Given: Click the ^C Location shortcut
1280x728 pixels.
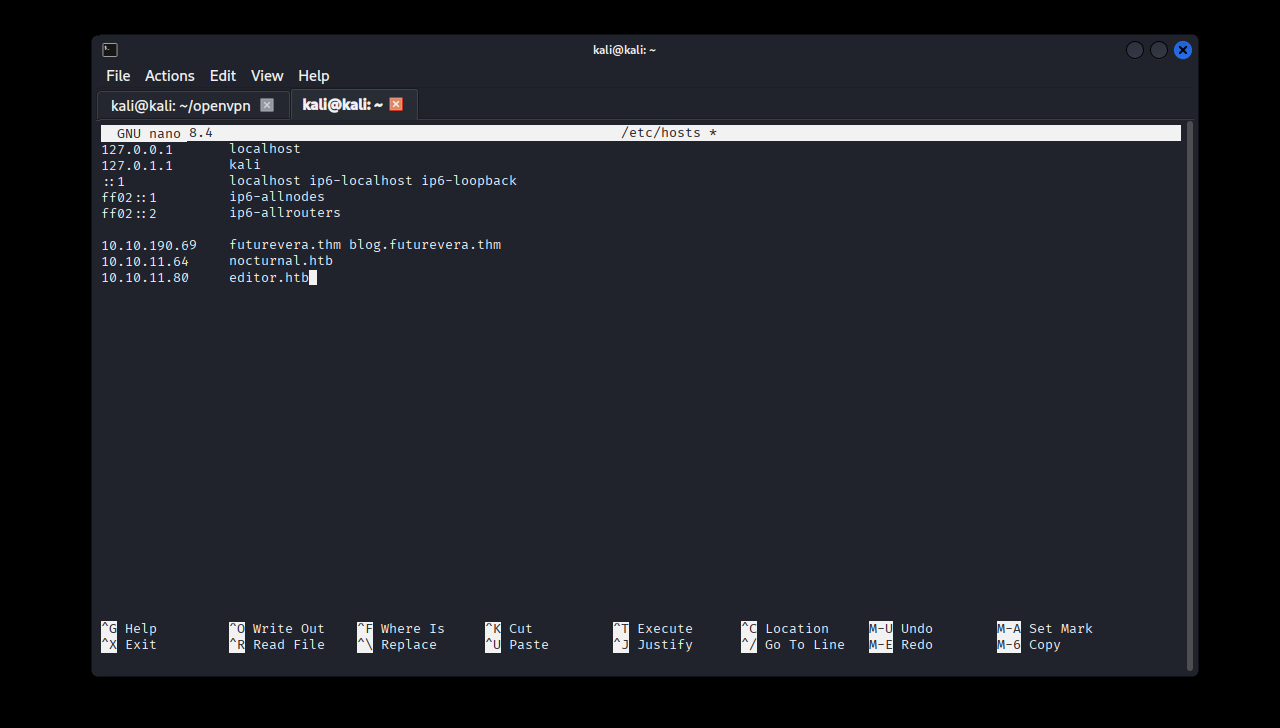Looking at the screenshot, I should coord(785,629).
